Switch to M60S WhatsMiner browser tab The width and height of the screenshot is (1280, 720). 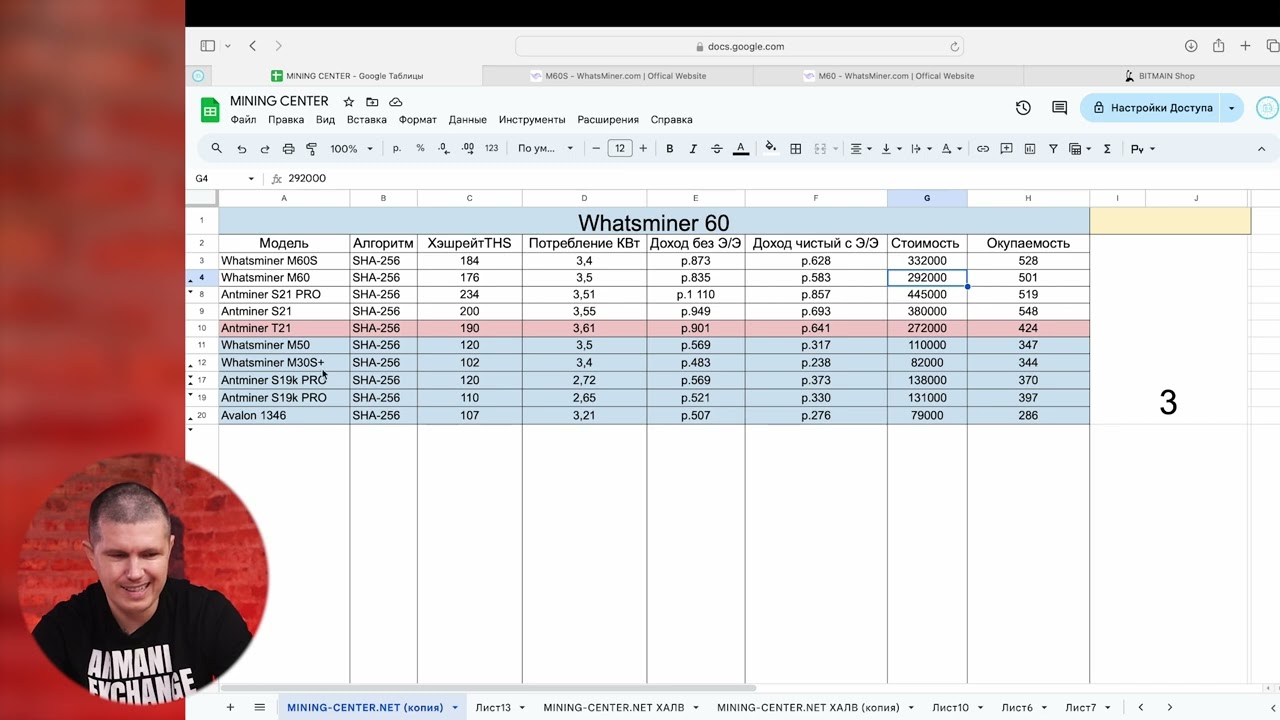click(617, 76)
